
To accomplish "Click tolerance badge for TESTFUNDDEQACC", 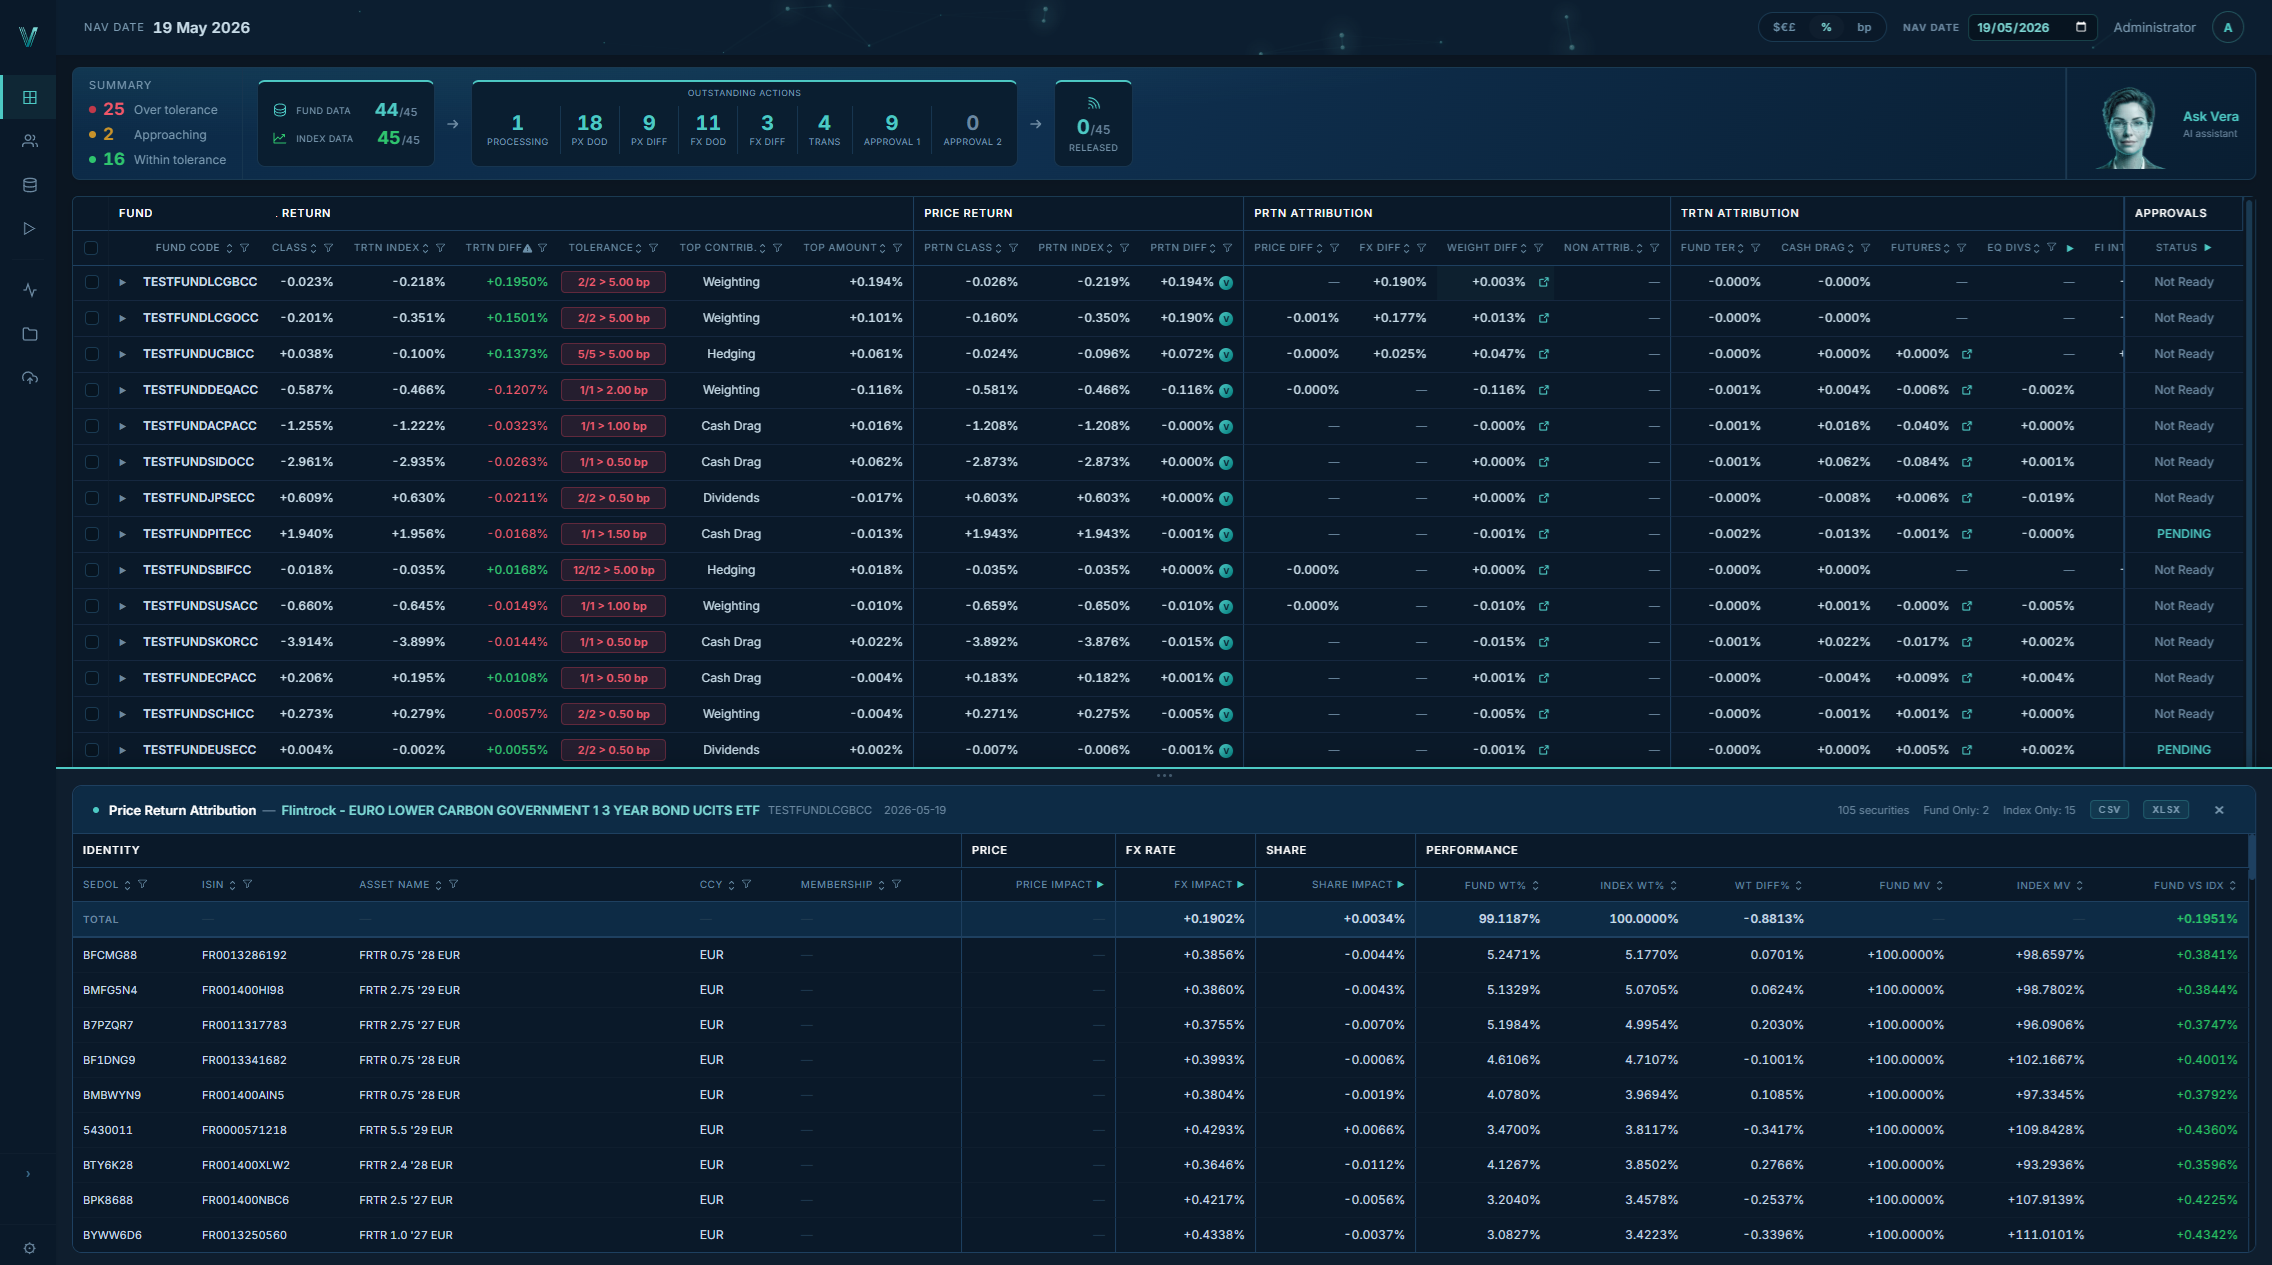I will coord(614,390).
